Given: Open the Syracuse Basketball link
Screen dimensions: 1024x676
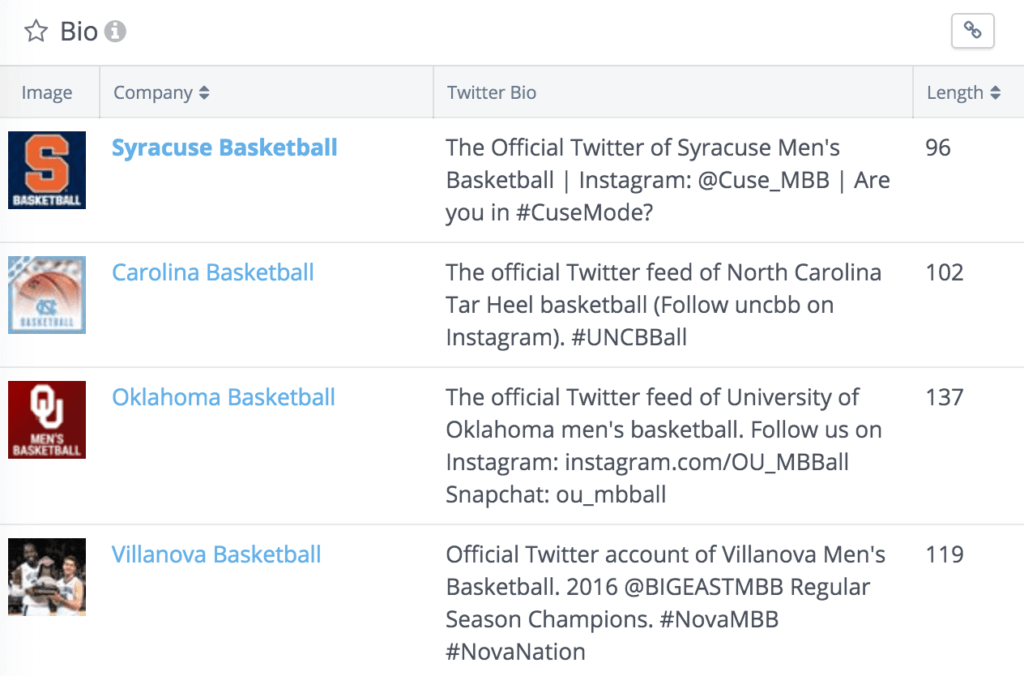Looking at the screenshot, I should pos(224,148).
